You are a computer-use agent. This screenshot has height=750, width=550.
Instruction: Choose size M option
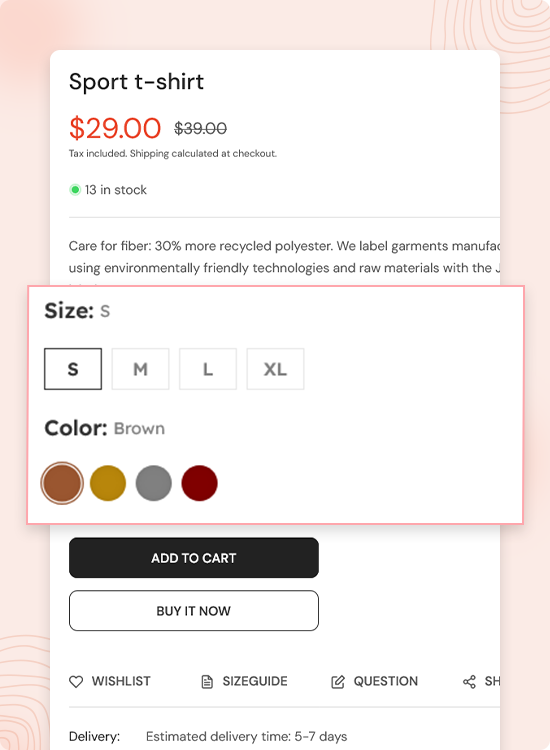click(x=140, y=369)
